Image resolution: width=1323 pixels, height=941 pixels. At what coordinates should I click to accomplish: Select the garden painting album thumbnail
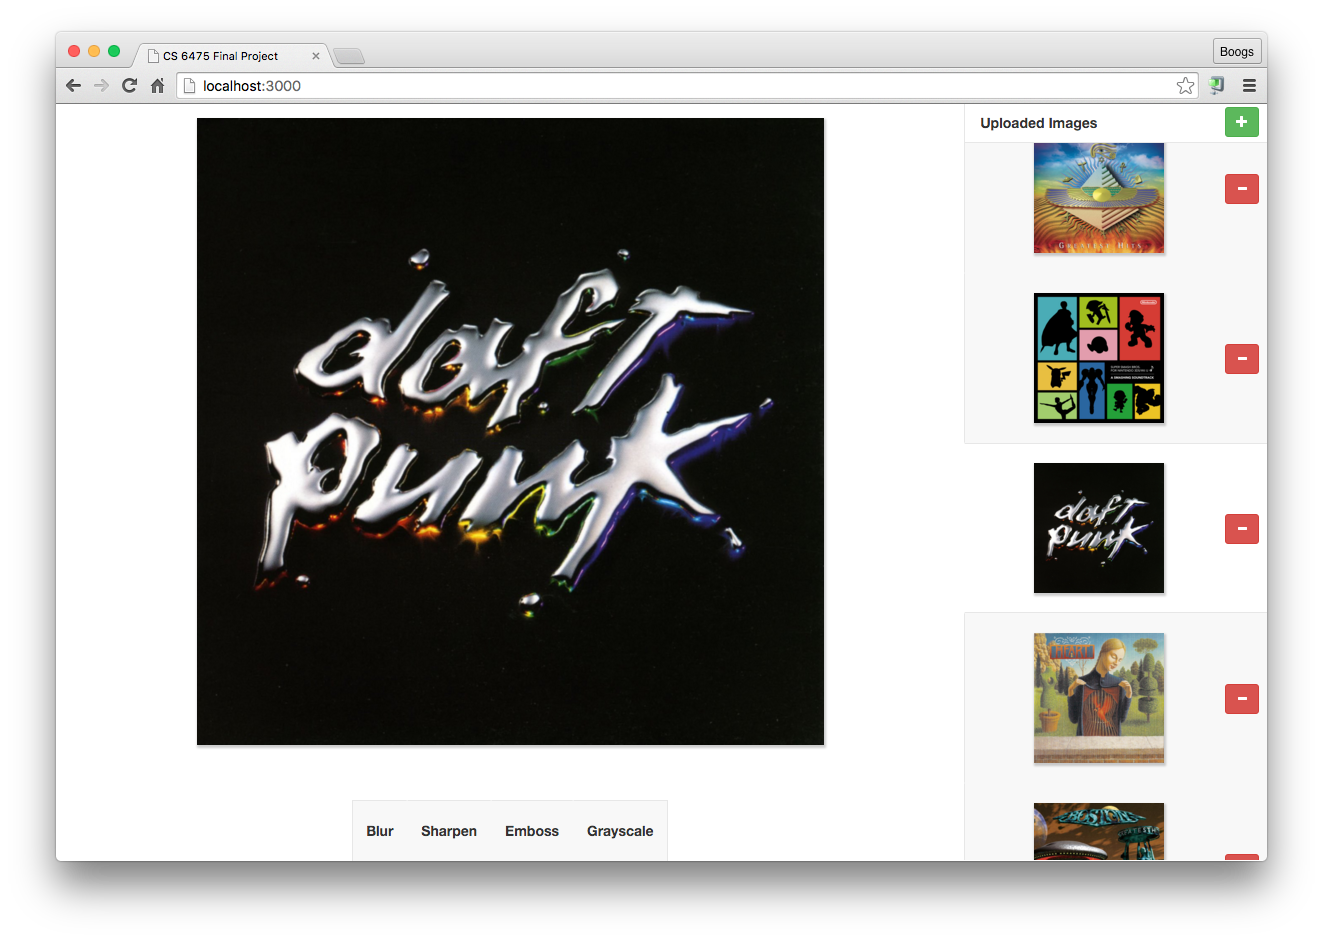pos(1099,698)
